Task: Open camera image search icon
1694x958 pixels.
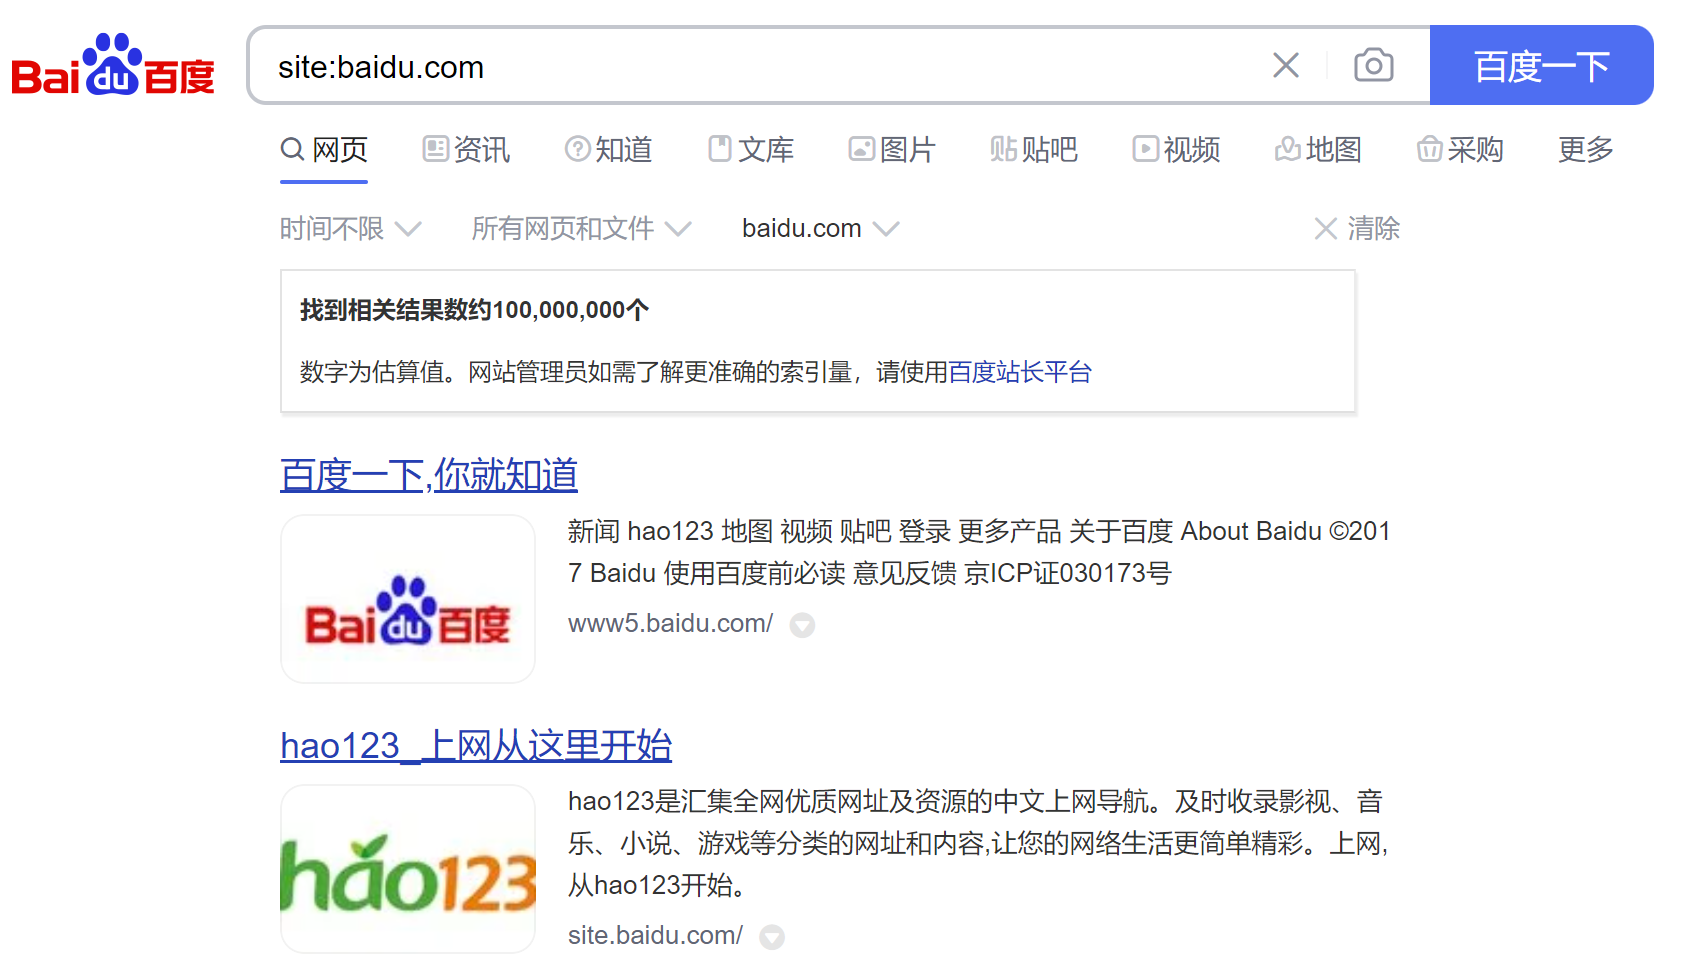Action: point(1374,66)
